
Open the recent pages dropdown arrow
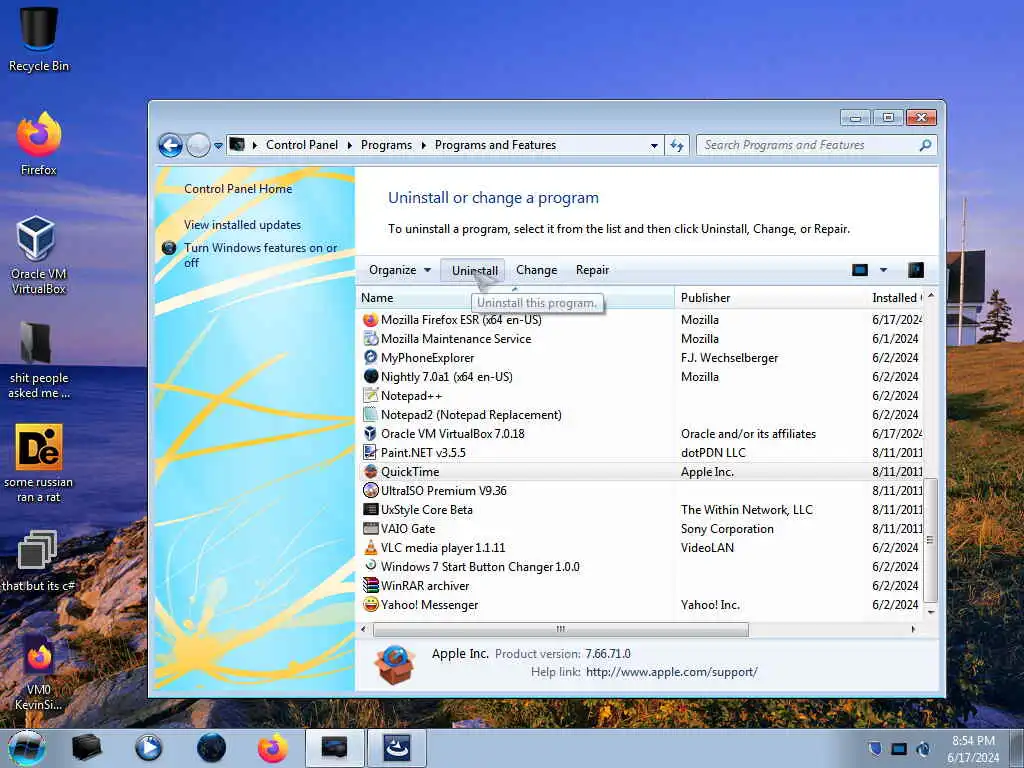pyautogui.click(x=218, y=146)
